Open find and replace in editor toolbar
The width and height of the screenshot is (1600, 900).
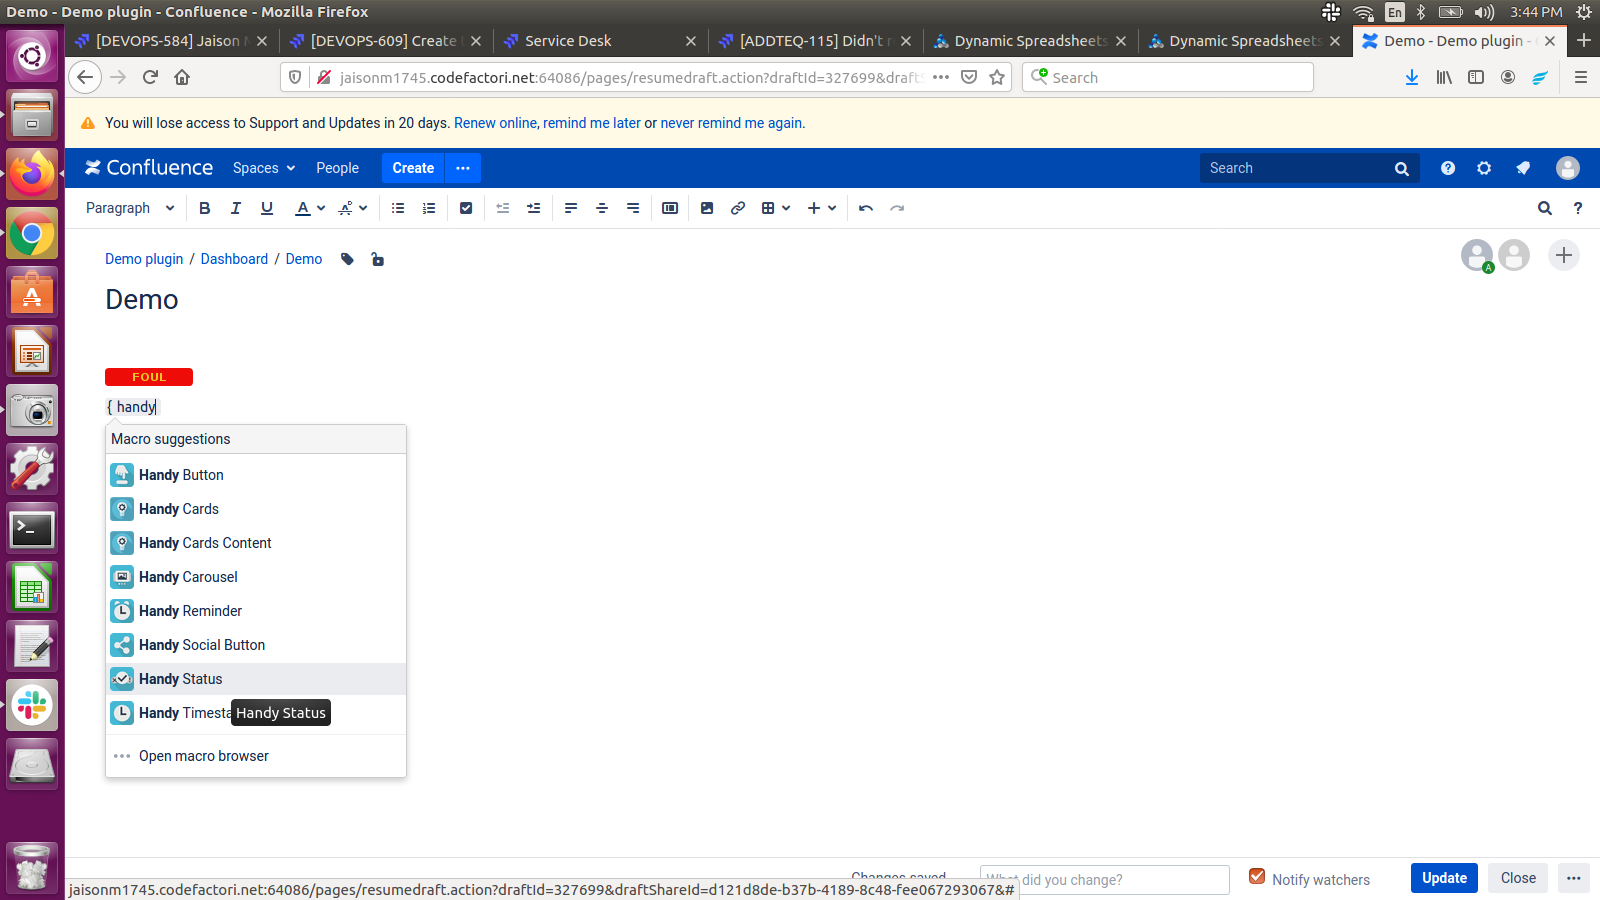click(x=1545, y=208)
